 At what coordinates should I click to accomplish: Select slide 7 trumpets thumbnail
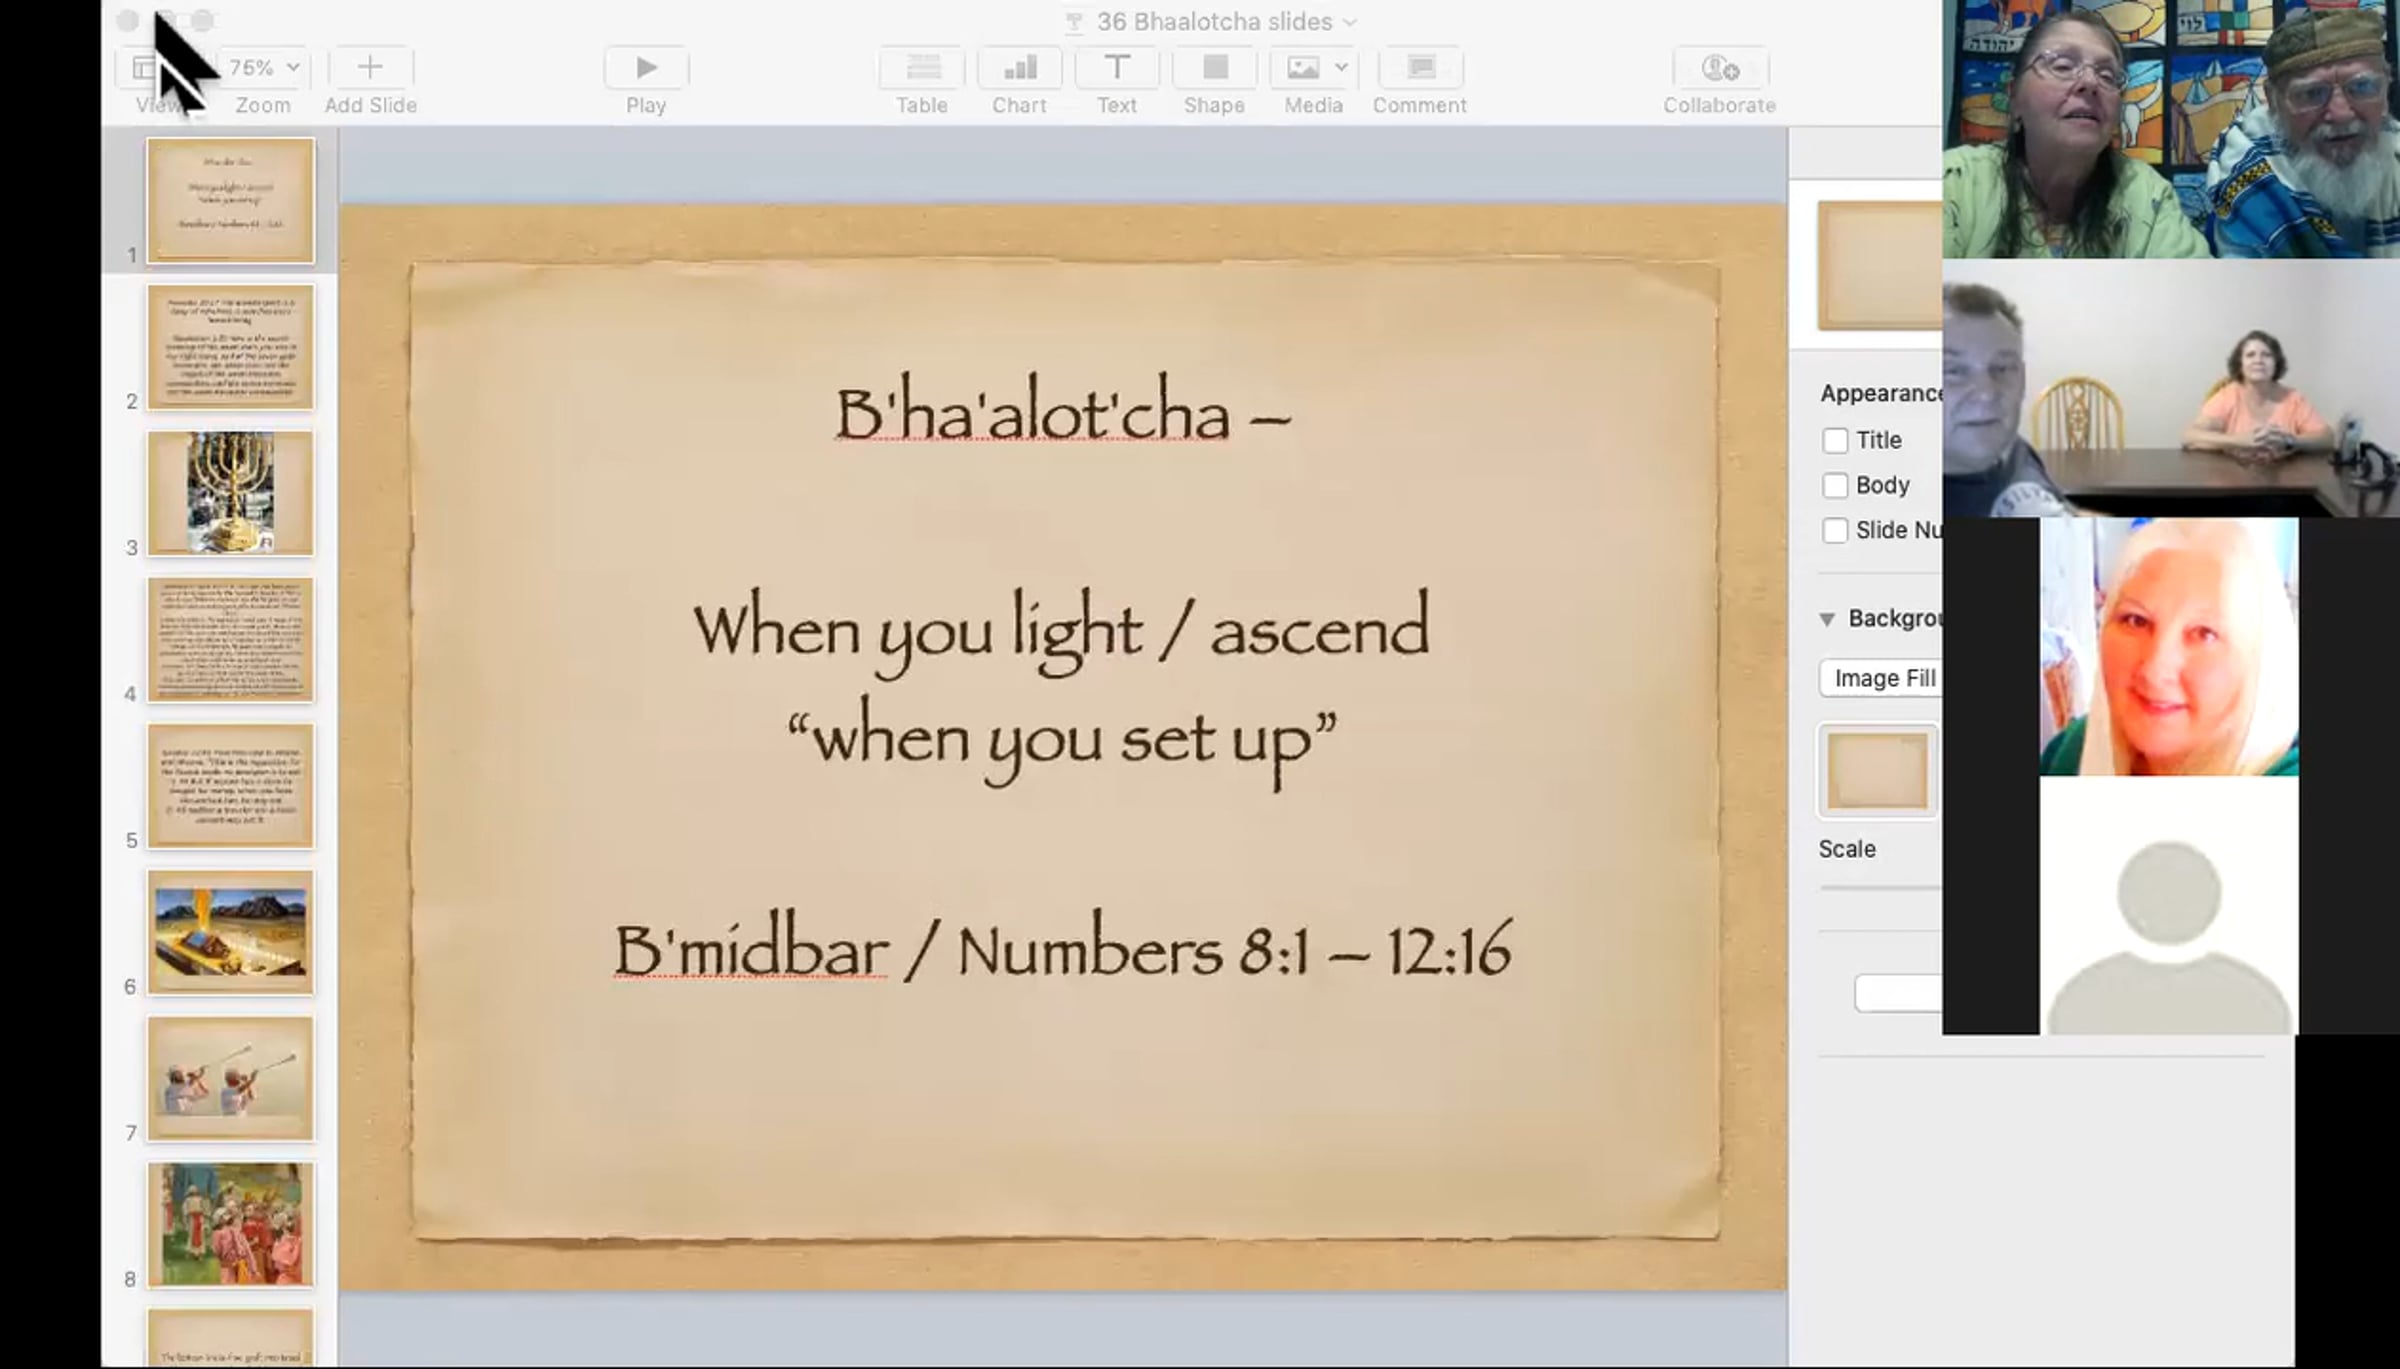[x=231, y=1078]
